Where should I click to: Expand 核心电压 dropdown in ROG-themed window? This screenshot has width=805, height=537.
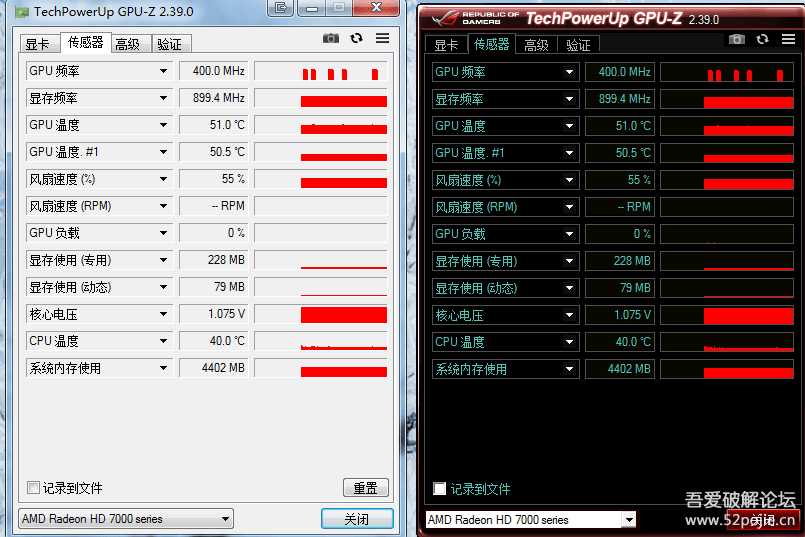(569, 315)
